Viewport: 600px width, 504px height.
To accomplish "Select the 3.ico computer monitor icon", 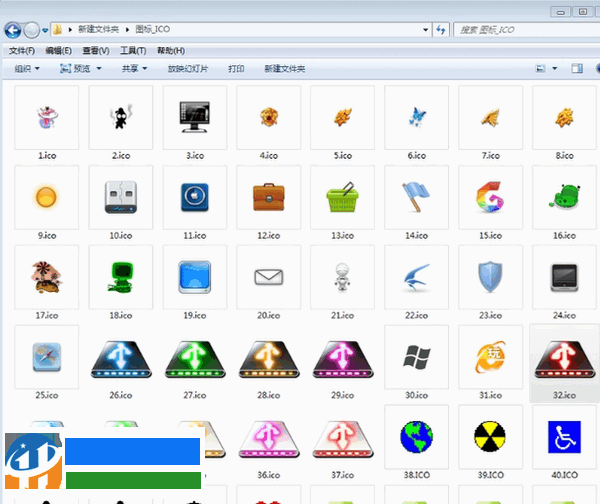I will click(195, 117).
